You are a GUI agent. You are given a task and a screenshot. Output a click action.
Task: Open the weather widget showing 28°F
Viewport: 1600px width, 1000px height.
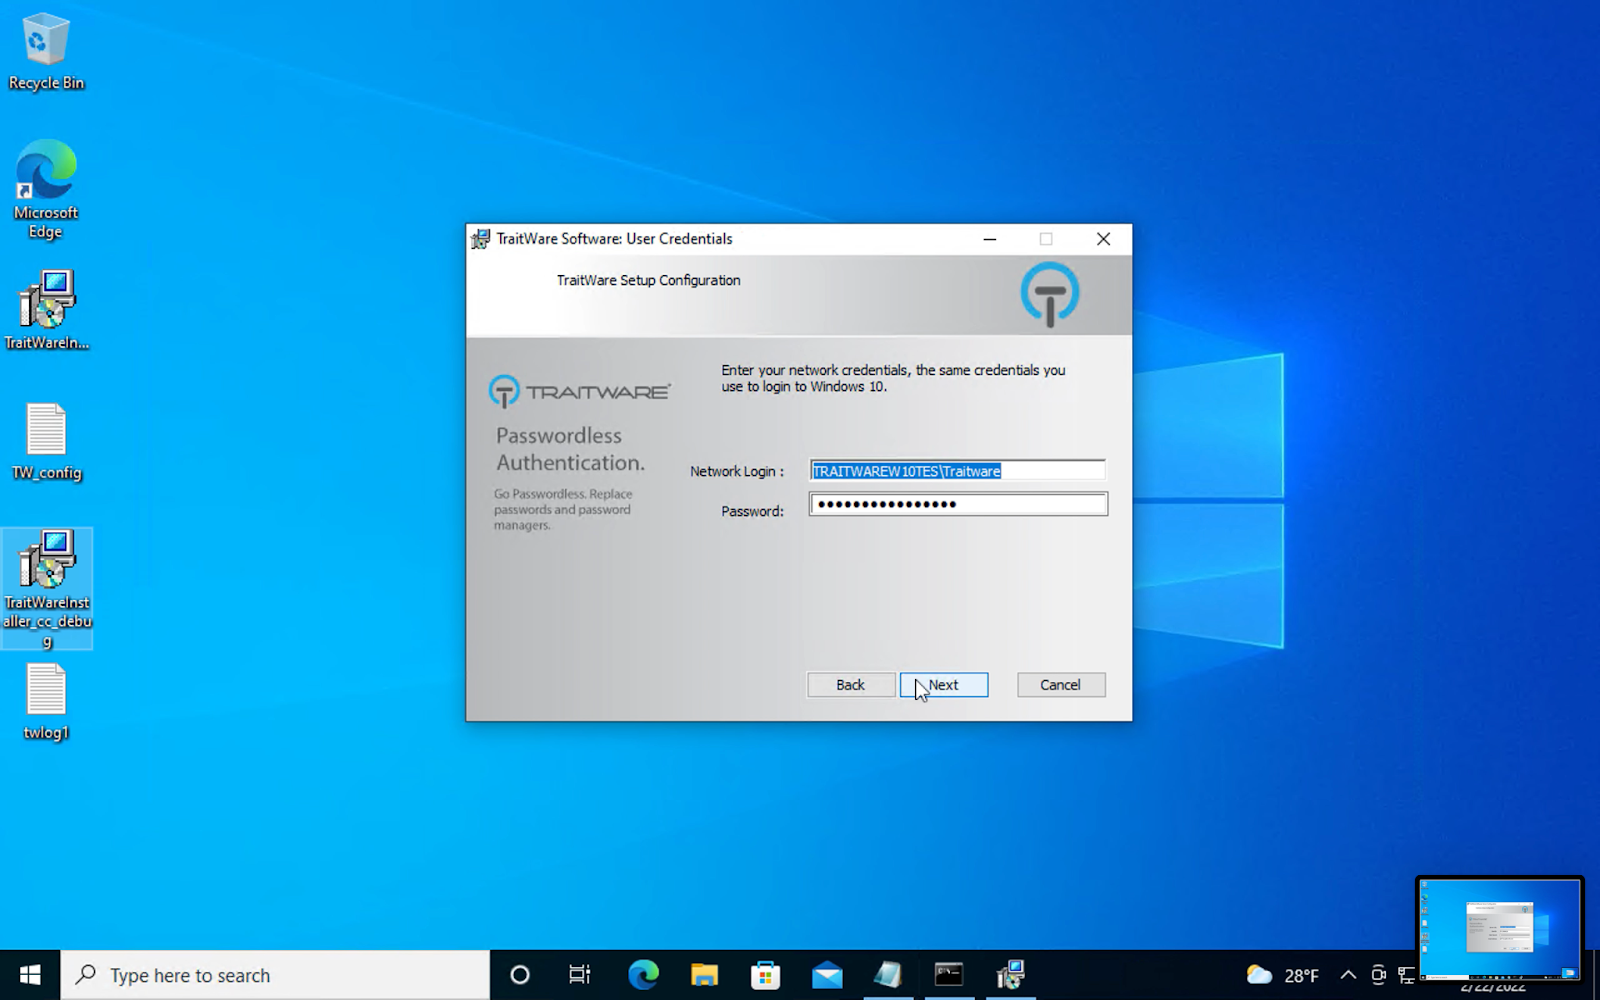pyautogui.click(x=1282, y=975)
